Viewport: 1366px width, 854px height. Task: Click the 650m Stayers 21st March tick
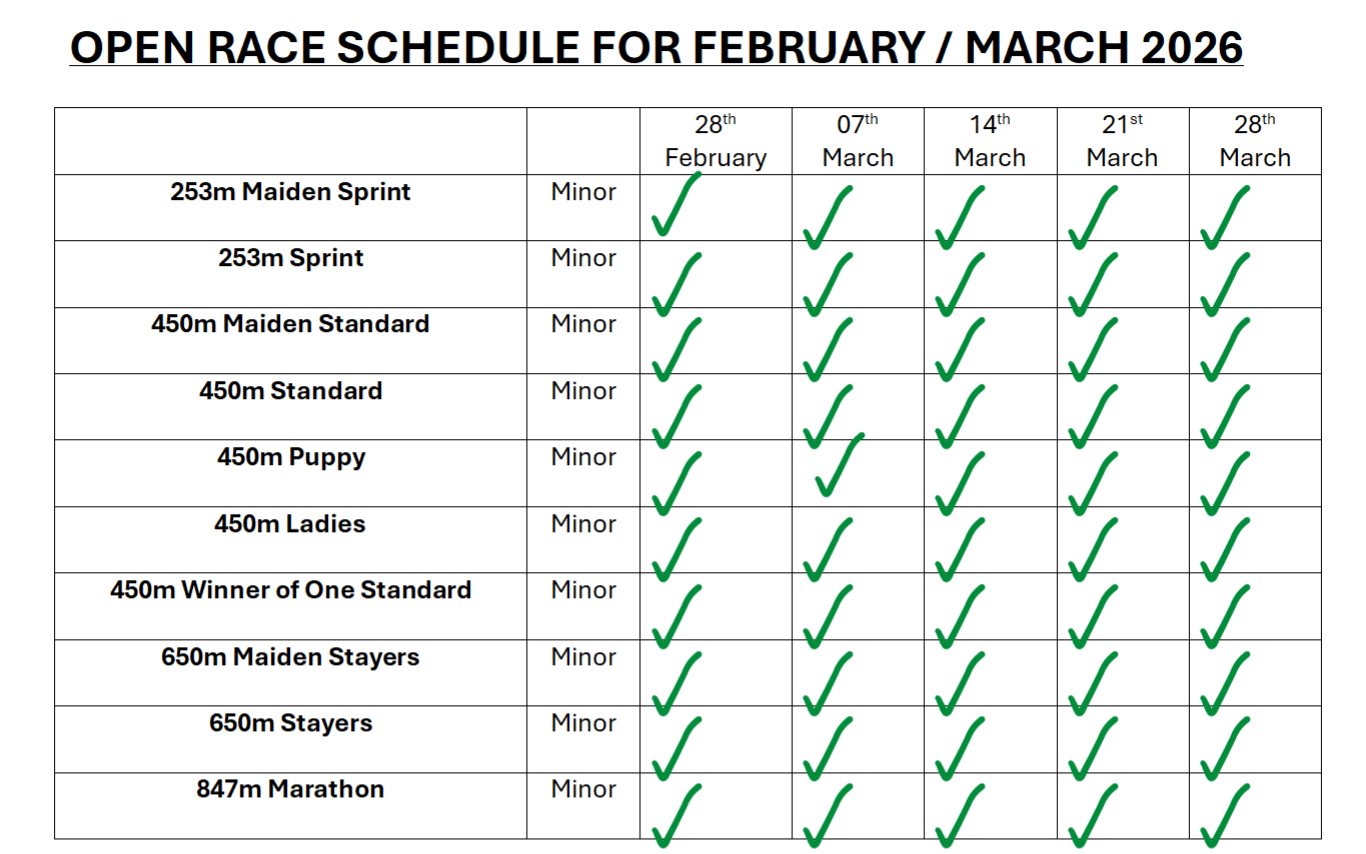1091,749
